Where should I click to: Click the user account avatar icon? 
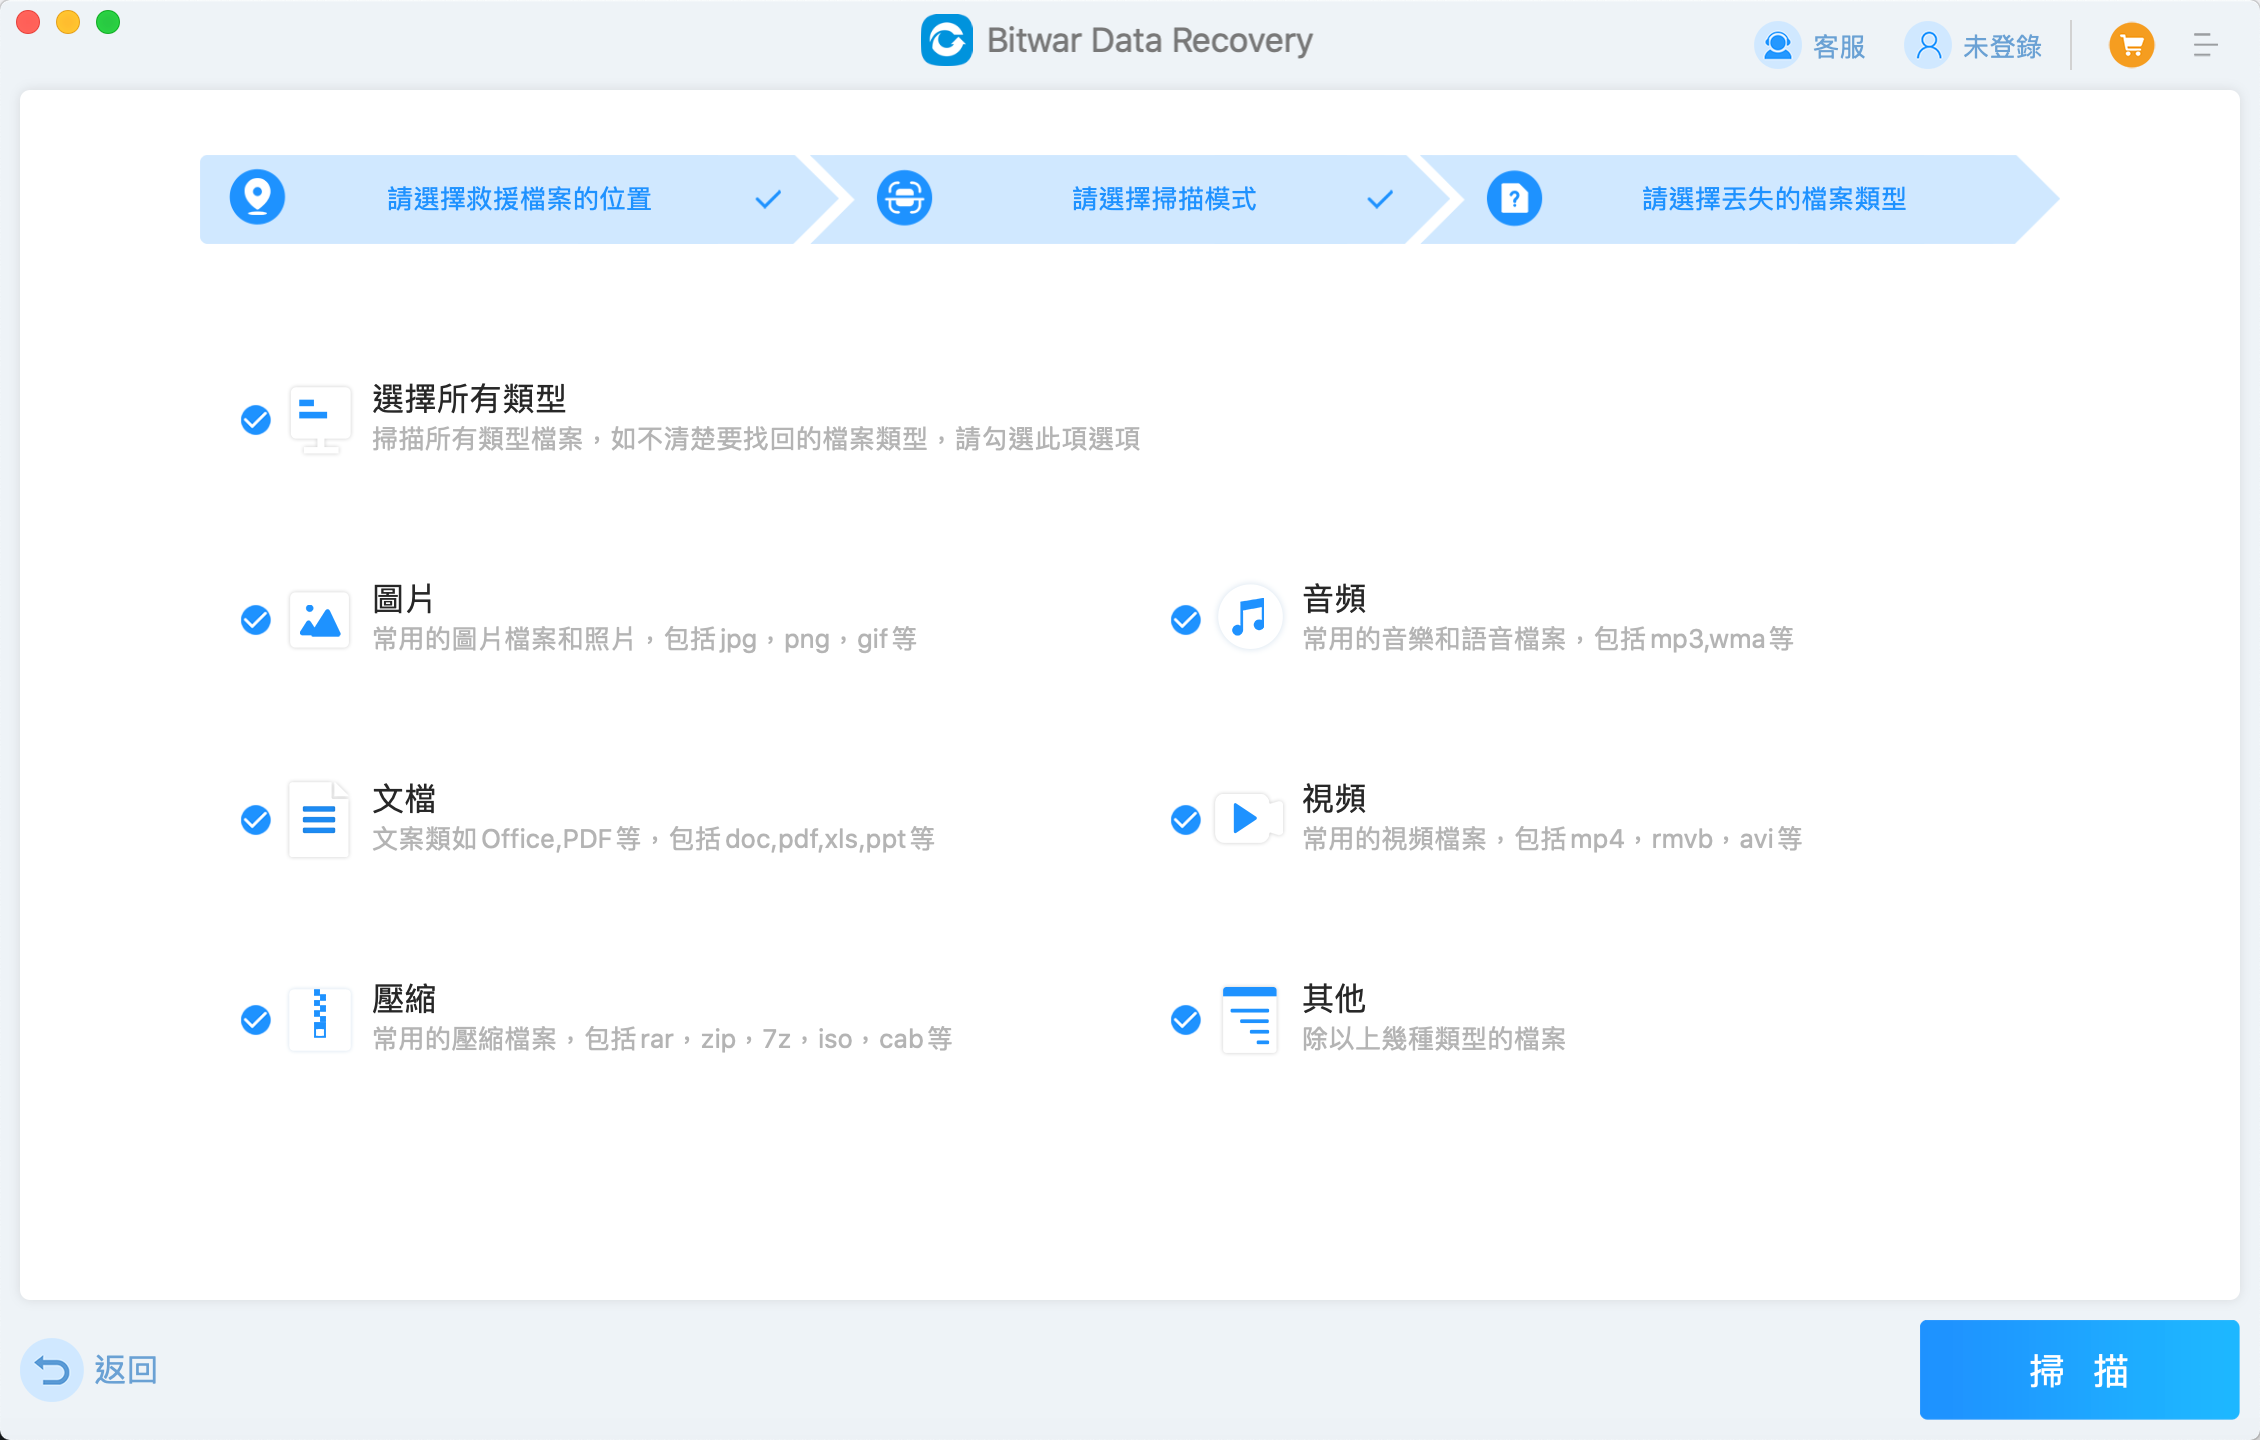(x=1928, y=45)
